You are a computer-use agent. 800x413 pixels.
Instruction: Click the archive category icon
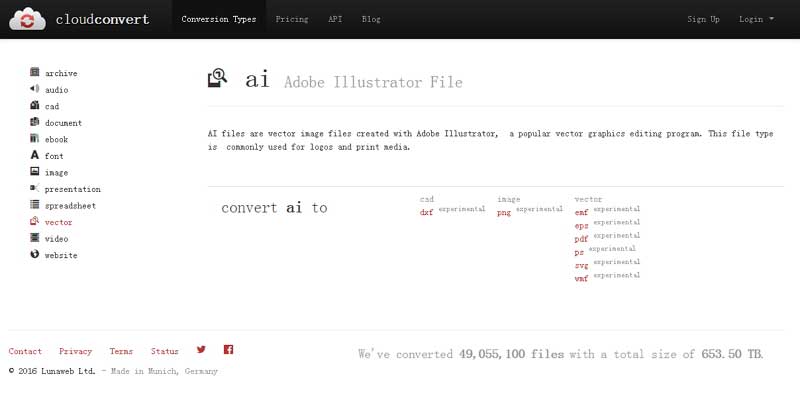coord(35,72)
